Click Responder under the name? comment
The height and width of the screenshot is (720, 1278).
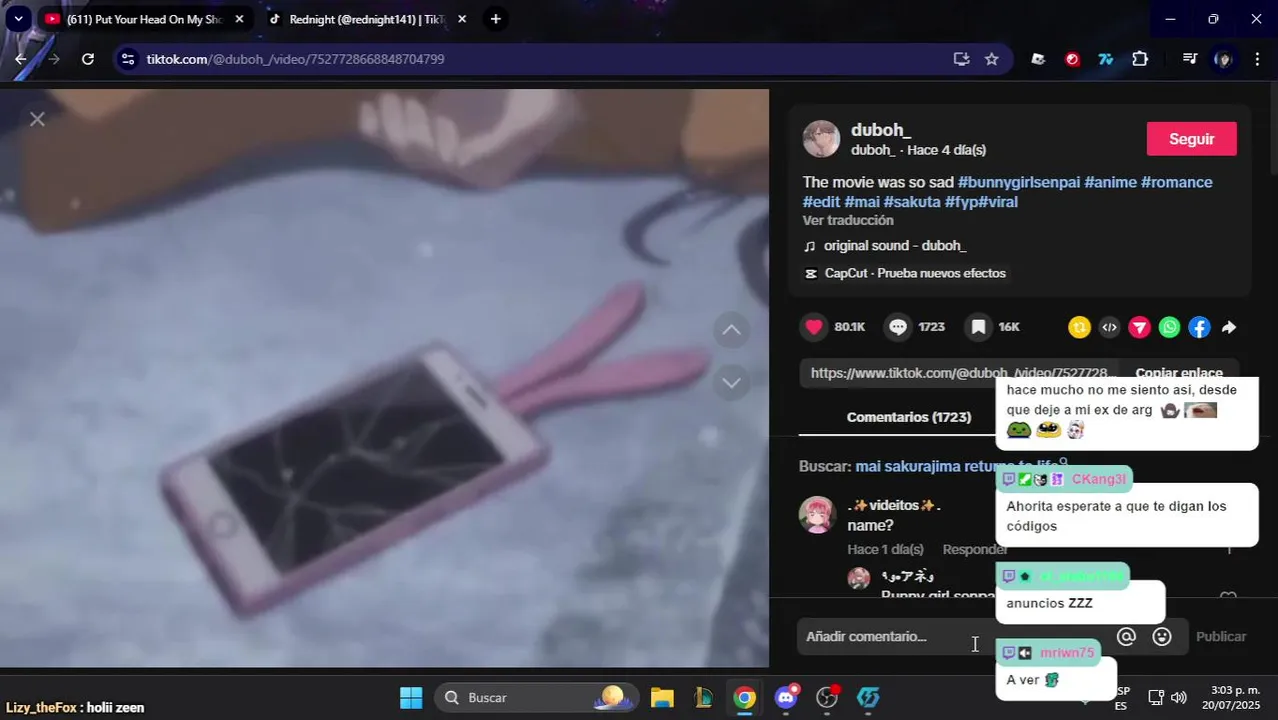point(975,549)
